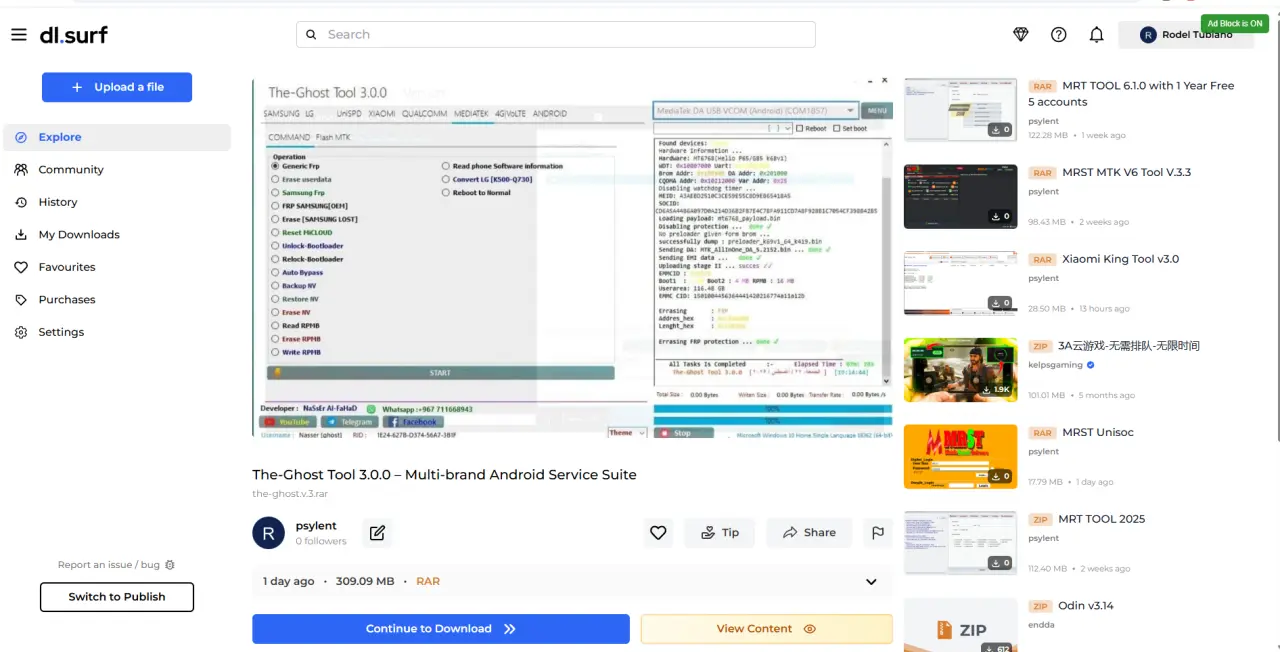Click the plus icon in Upload a file

tap(77, 87)
